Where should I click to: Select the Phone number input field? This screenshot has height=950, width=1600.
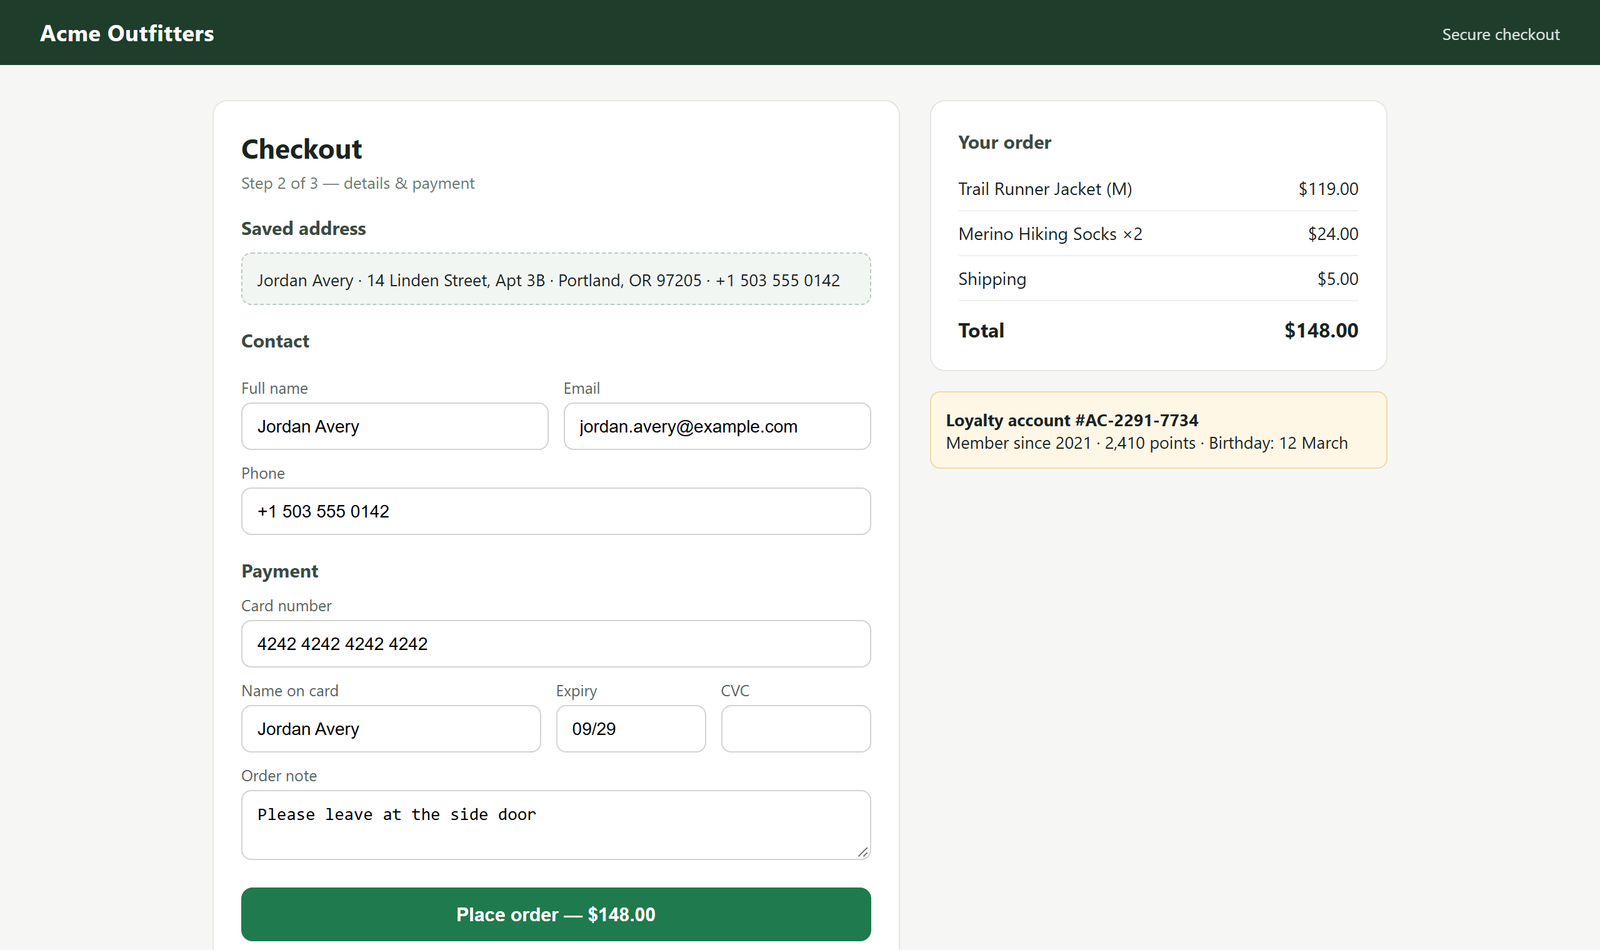pos(556,511)
